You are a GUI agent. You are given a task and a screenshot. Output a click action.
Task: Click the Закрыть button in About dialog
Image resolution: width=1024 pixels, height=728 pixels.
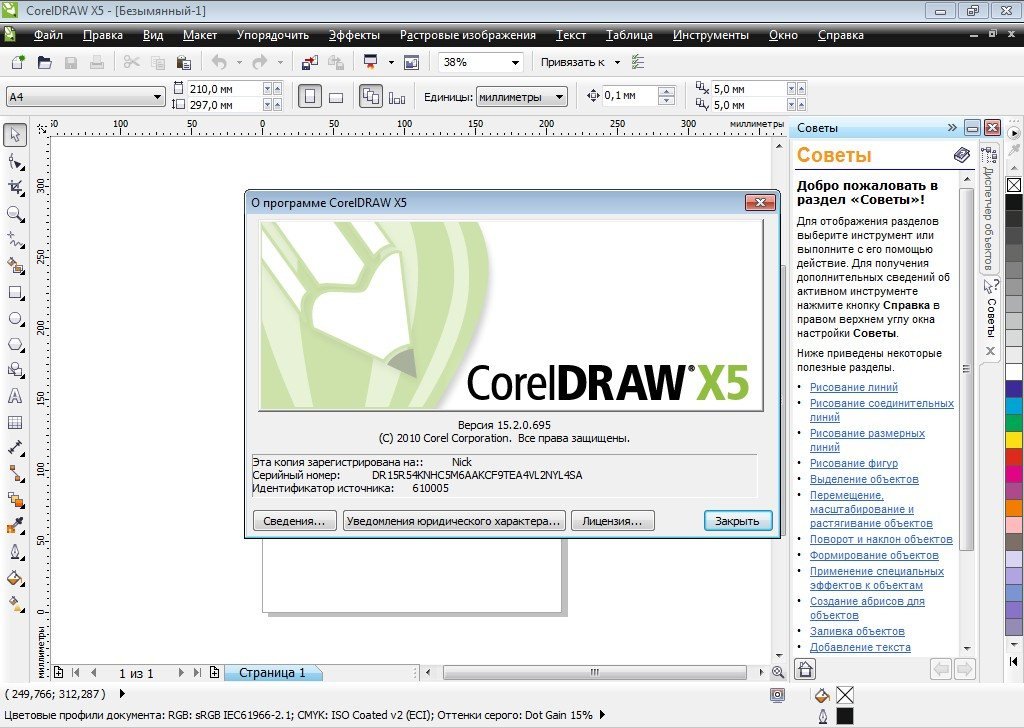point(738,521)
